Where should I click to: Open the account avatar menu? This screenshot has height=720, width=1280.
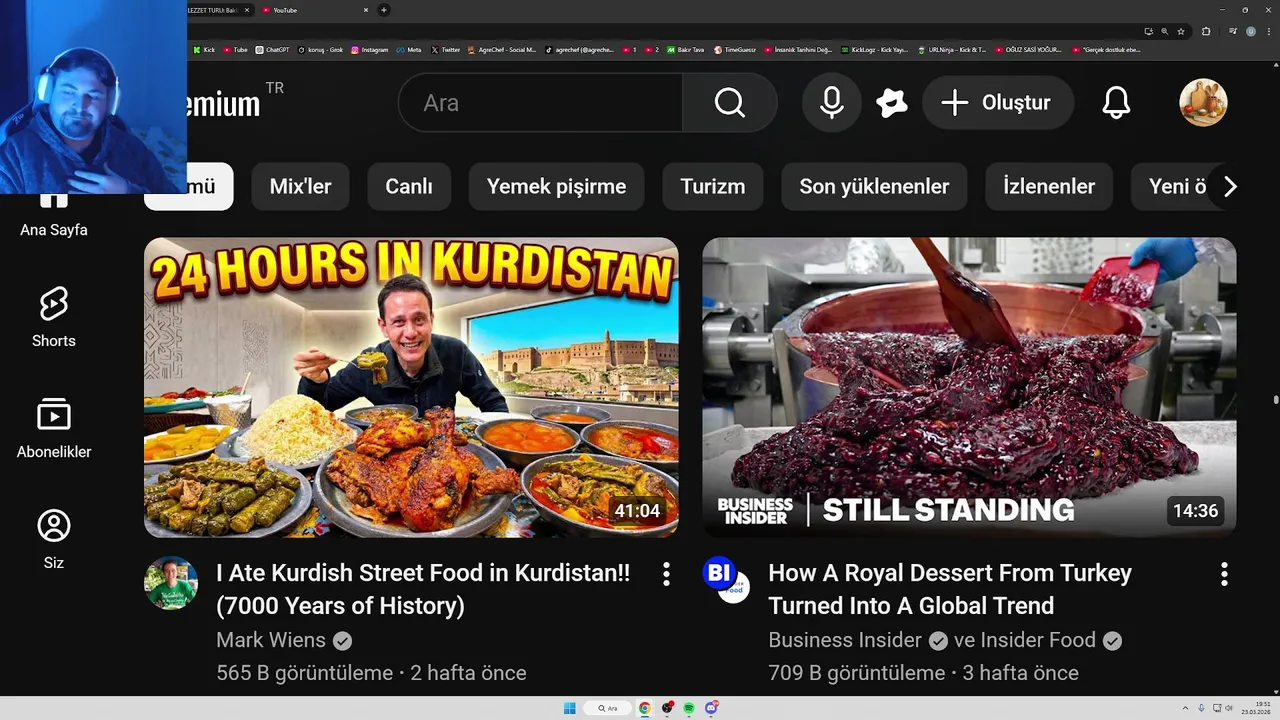click(1203, 102)
